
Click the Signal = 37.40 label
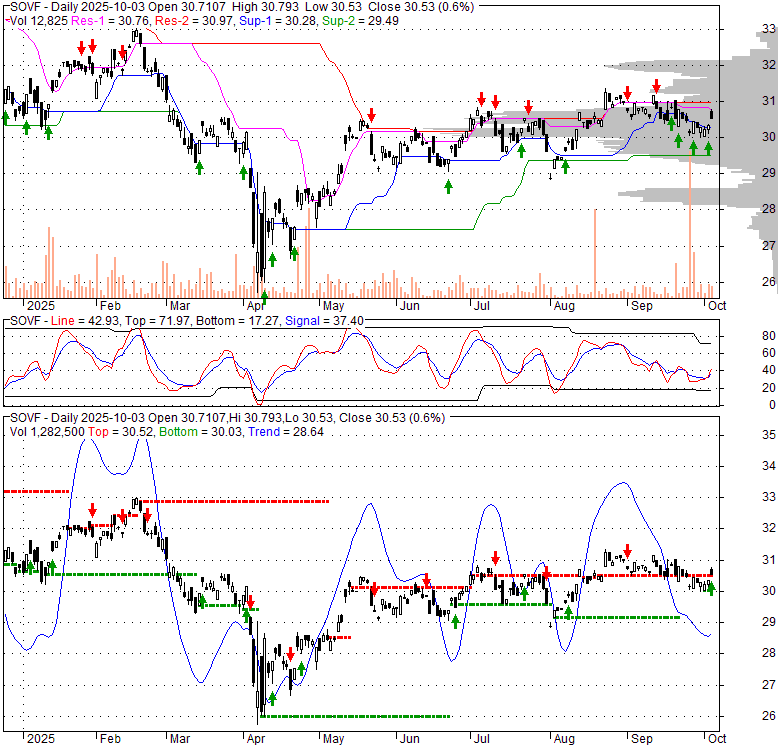pos(324,321)
